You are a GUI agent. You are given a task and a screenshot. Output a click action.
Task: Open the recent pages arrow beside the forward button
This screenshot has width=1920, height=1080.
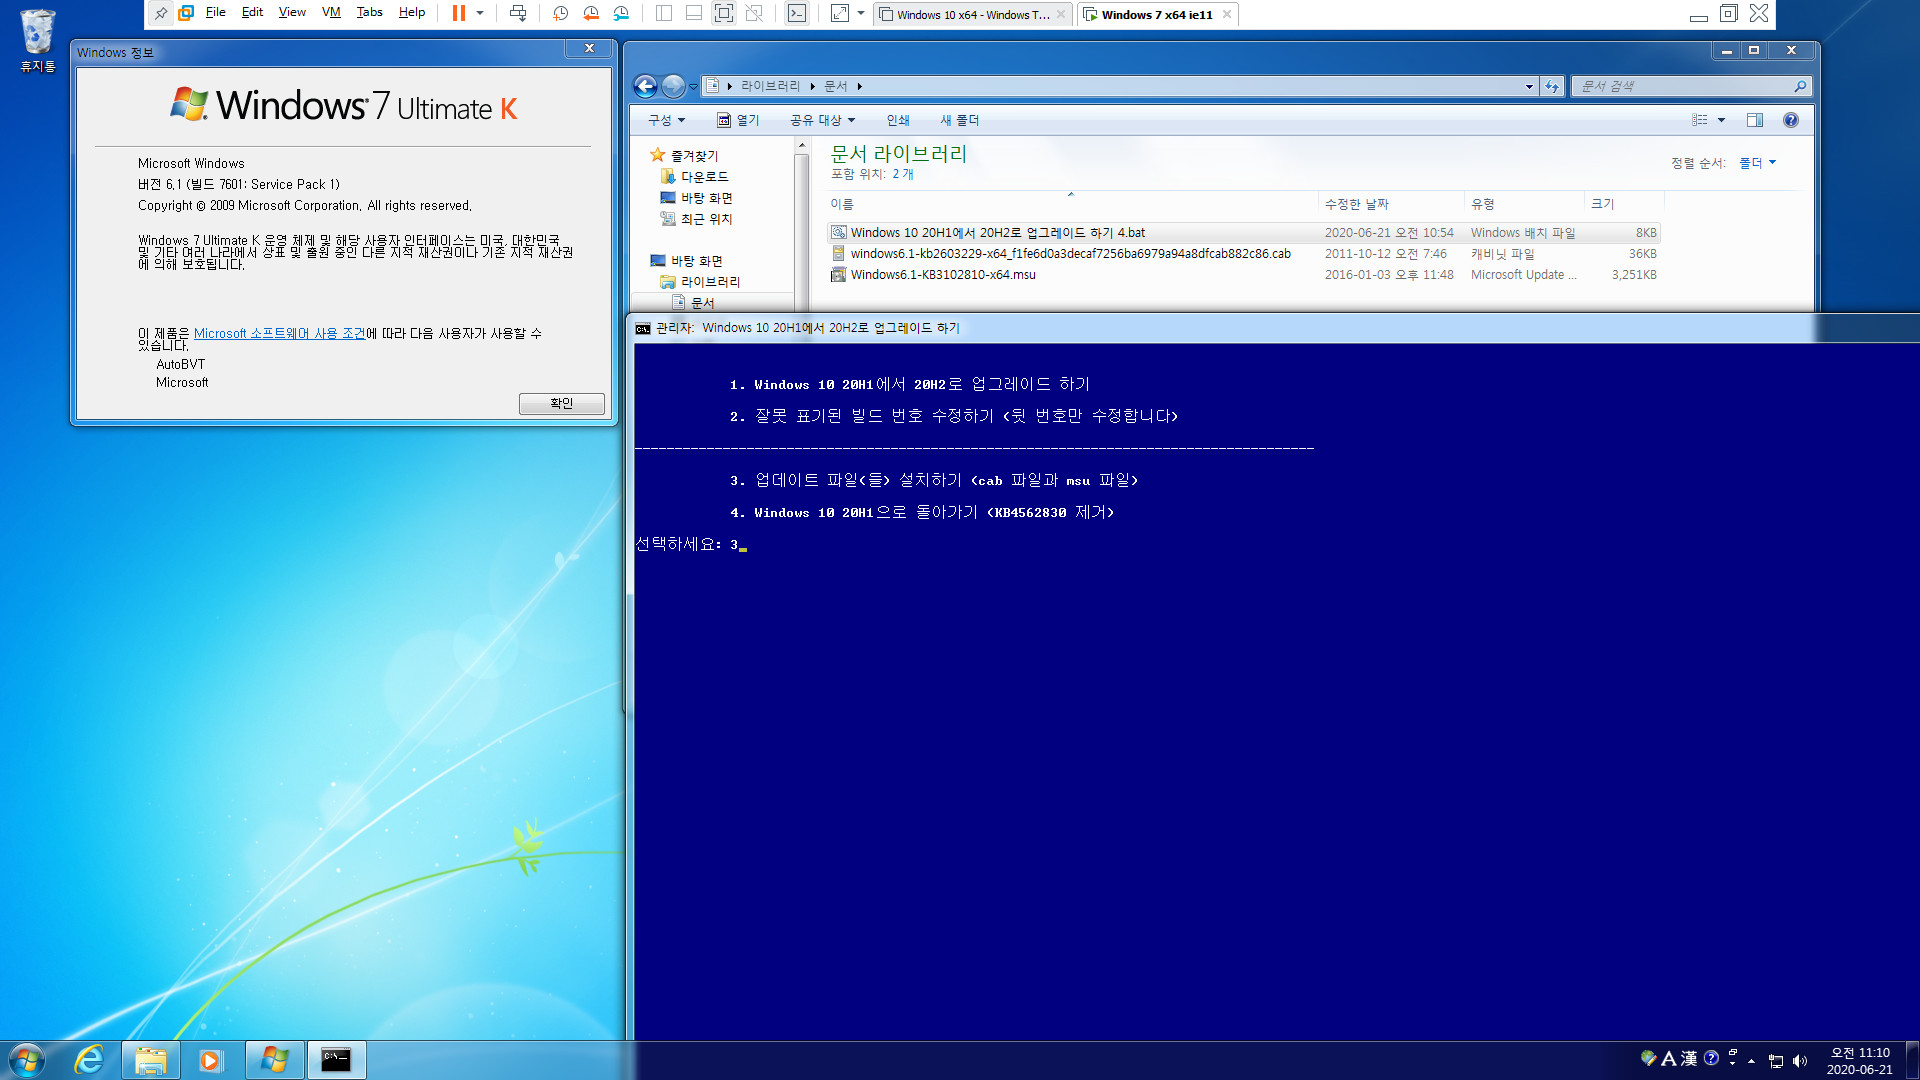point(693,87)
